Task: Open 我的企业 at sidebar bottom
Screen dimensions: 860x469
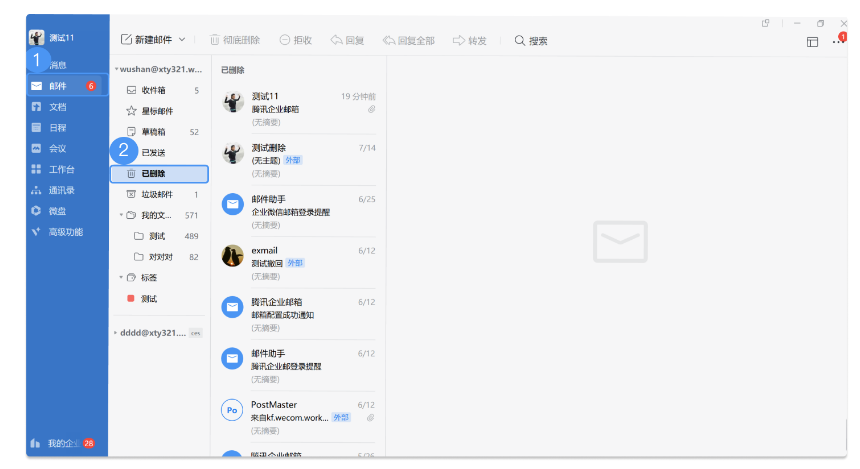Action: point(62,443)
